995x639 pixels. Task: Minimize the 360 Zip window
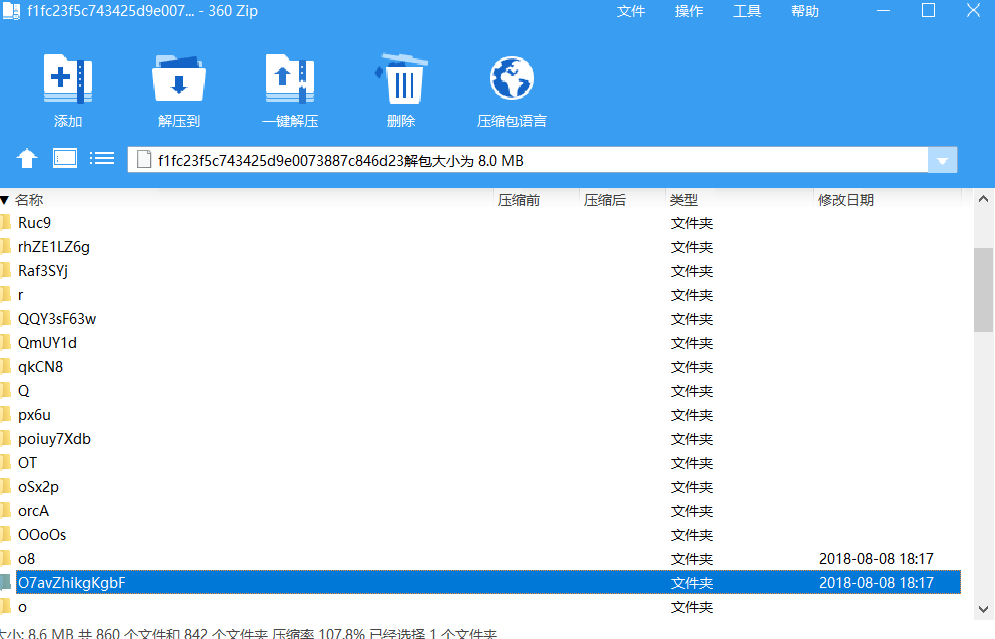click(x=883, y=11)
